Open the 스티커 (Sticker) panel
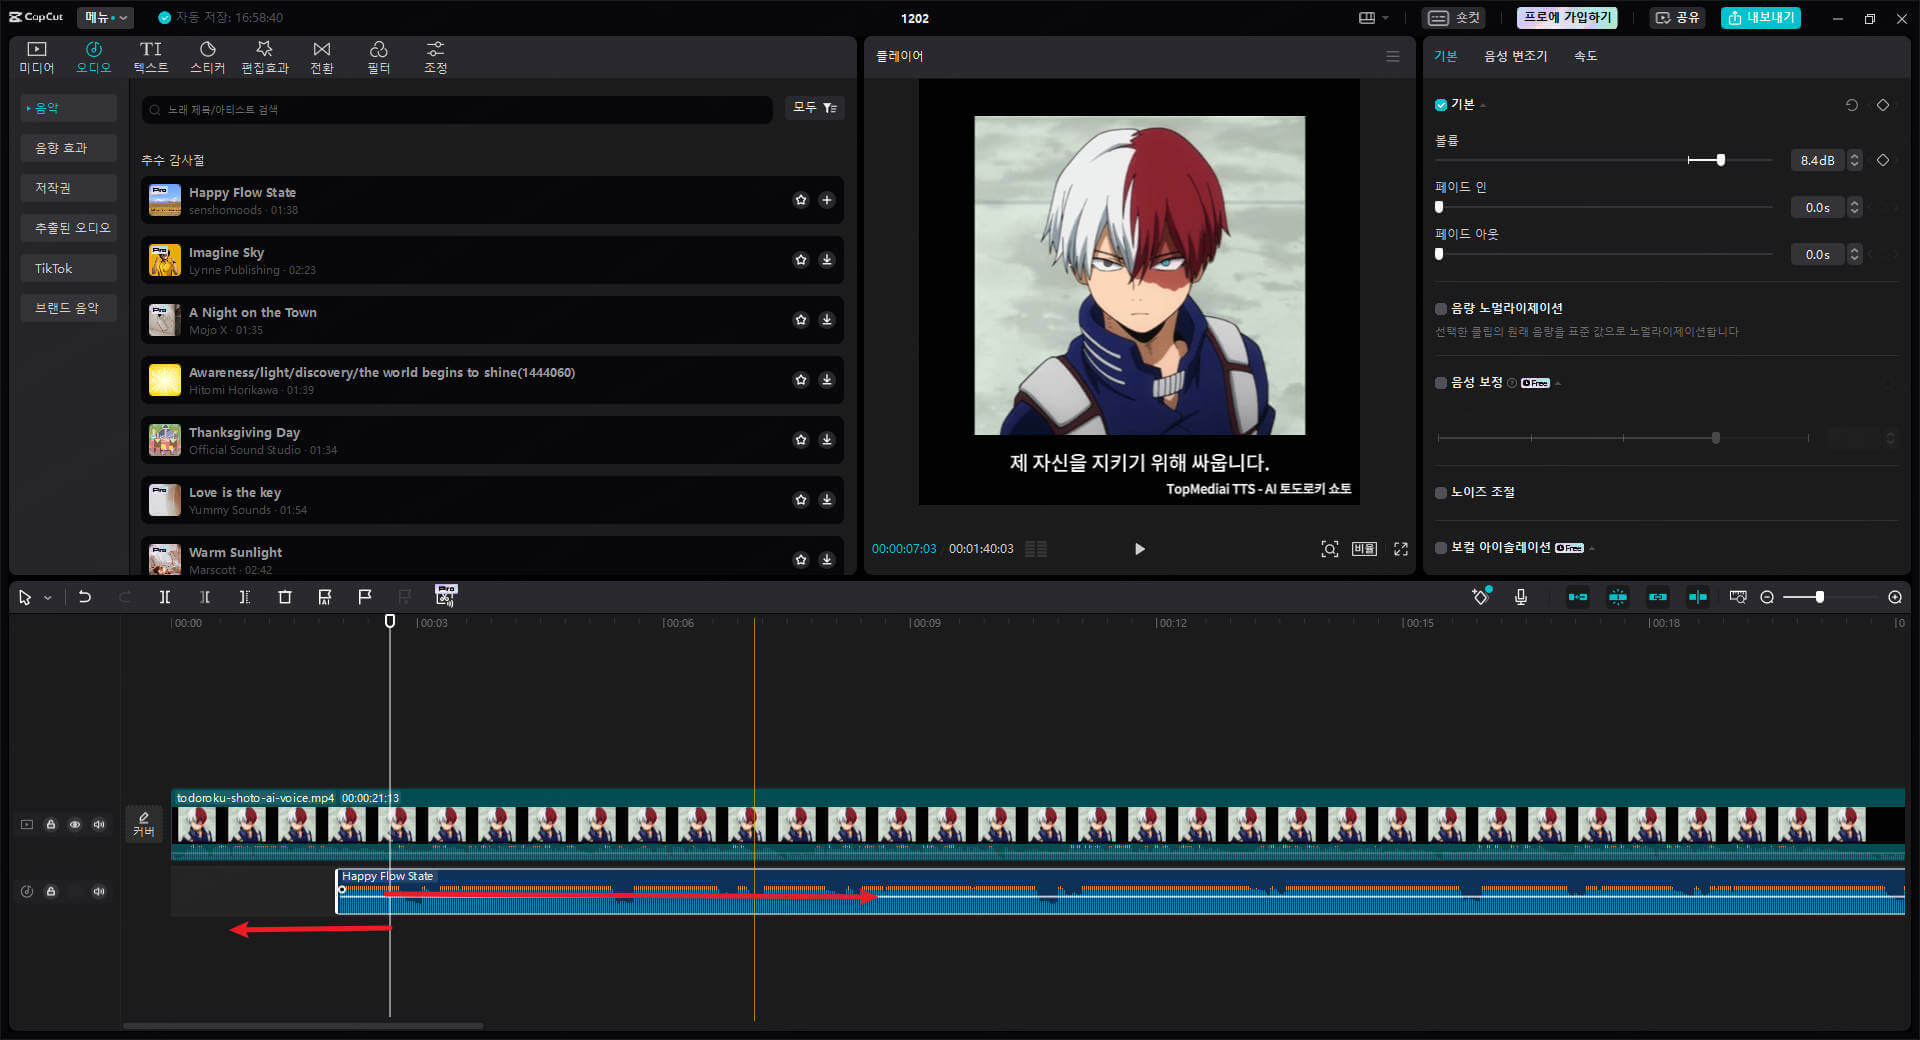This screenshot has height=1040, width=1920. [x=208, y=57]
